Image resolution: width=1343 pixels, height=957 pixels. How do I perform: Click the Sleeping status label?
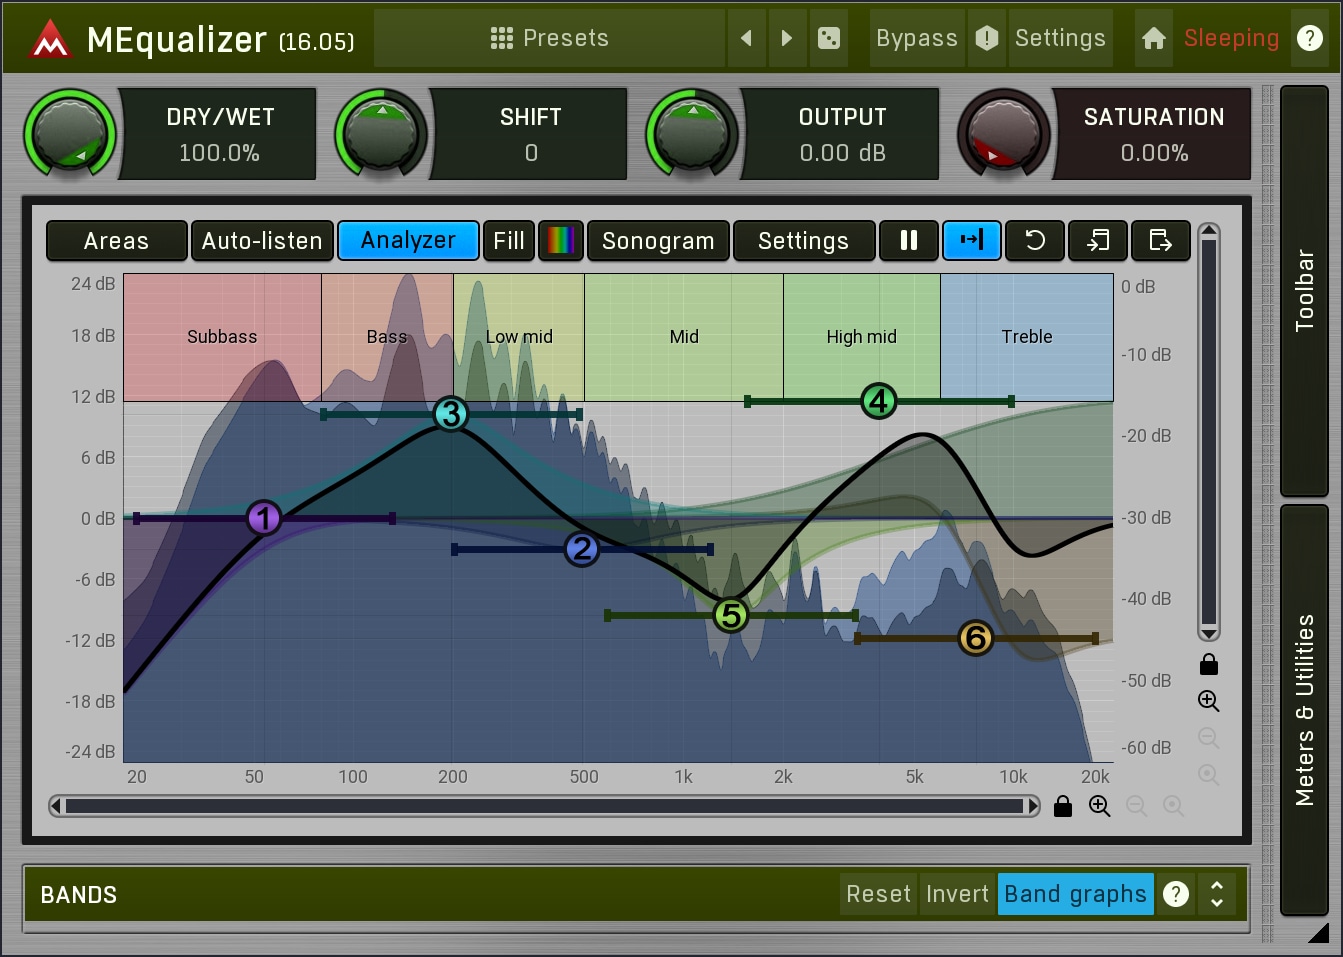tap(1231, 38)
